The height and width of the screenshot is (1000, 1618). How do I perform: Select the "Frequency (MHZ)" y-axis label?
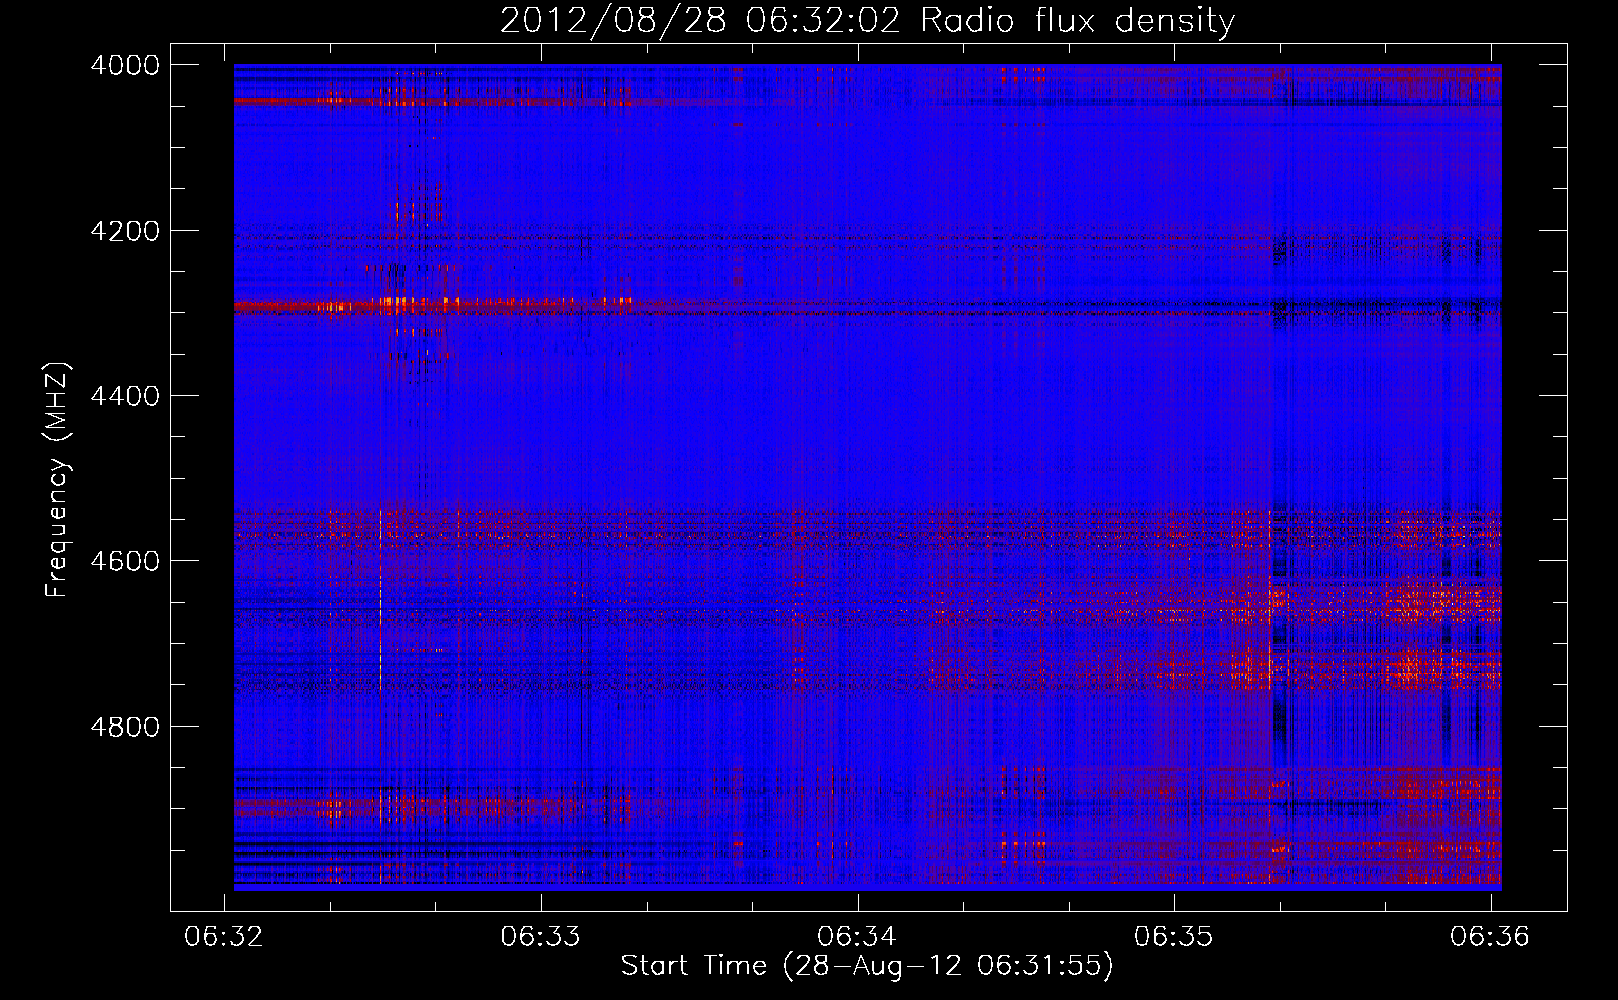click(59, 480)
